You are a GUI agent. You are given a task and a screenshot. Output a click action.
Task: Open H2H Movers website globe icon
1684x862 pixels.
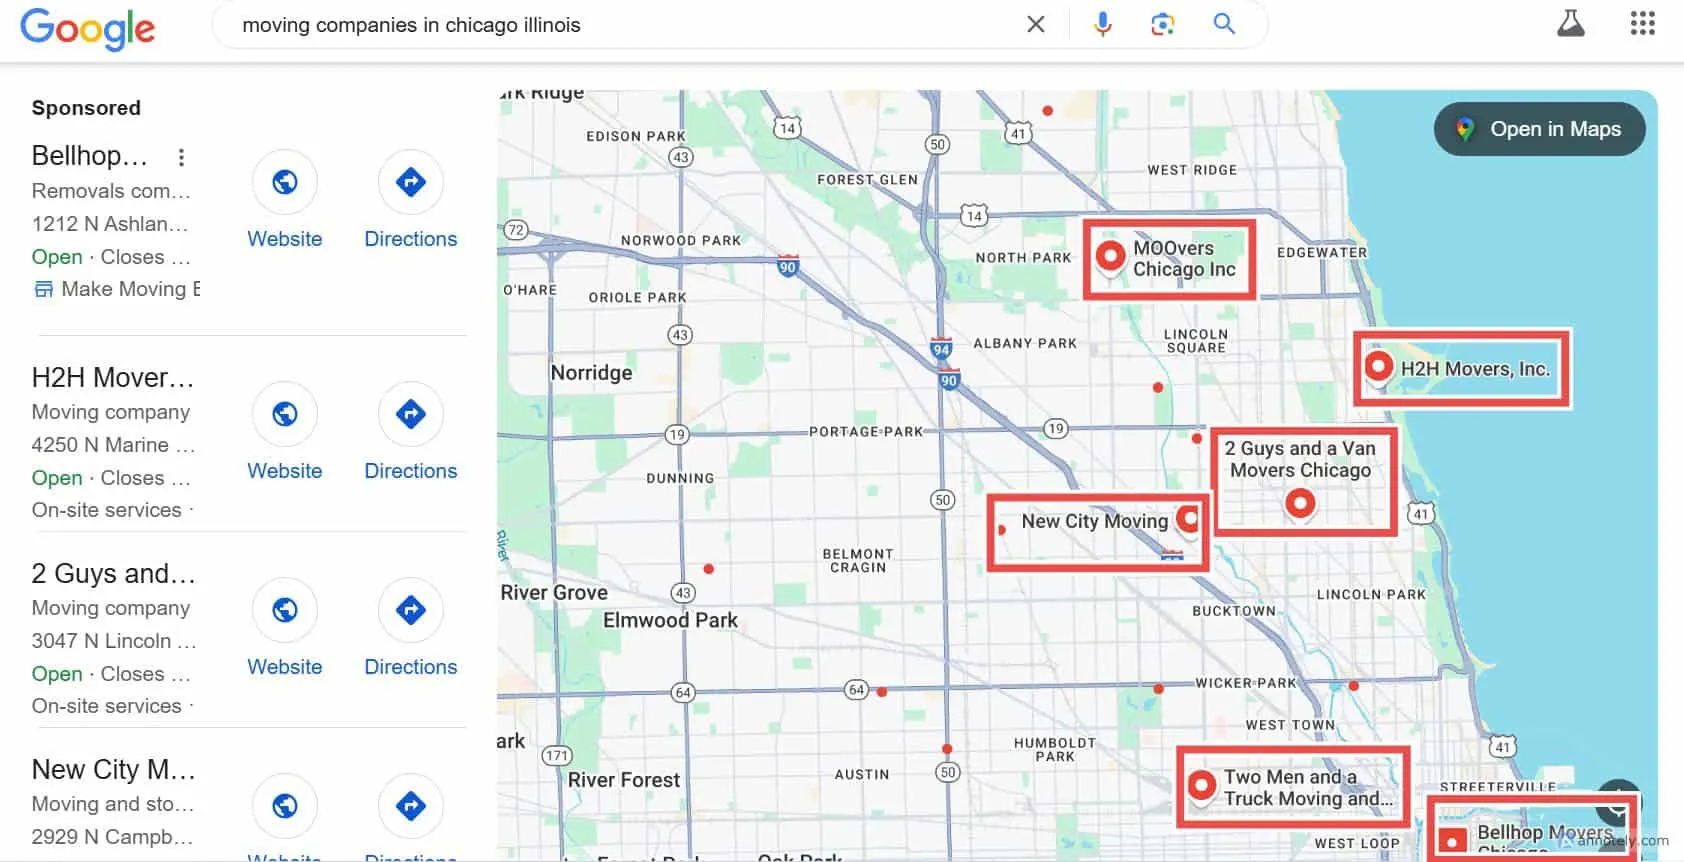point(285,414)
